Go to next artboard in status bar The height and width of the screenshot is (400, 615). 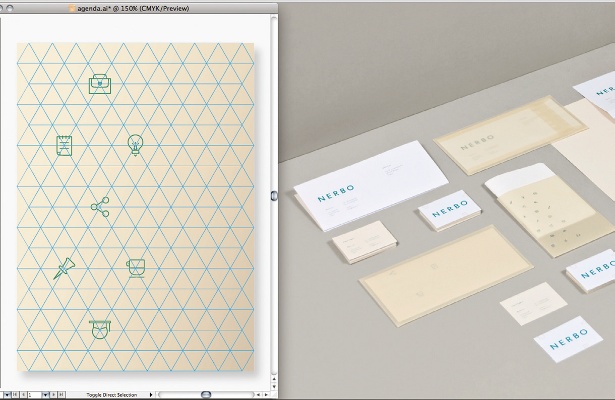pyautogui.click(x=53, y=395)
